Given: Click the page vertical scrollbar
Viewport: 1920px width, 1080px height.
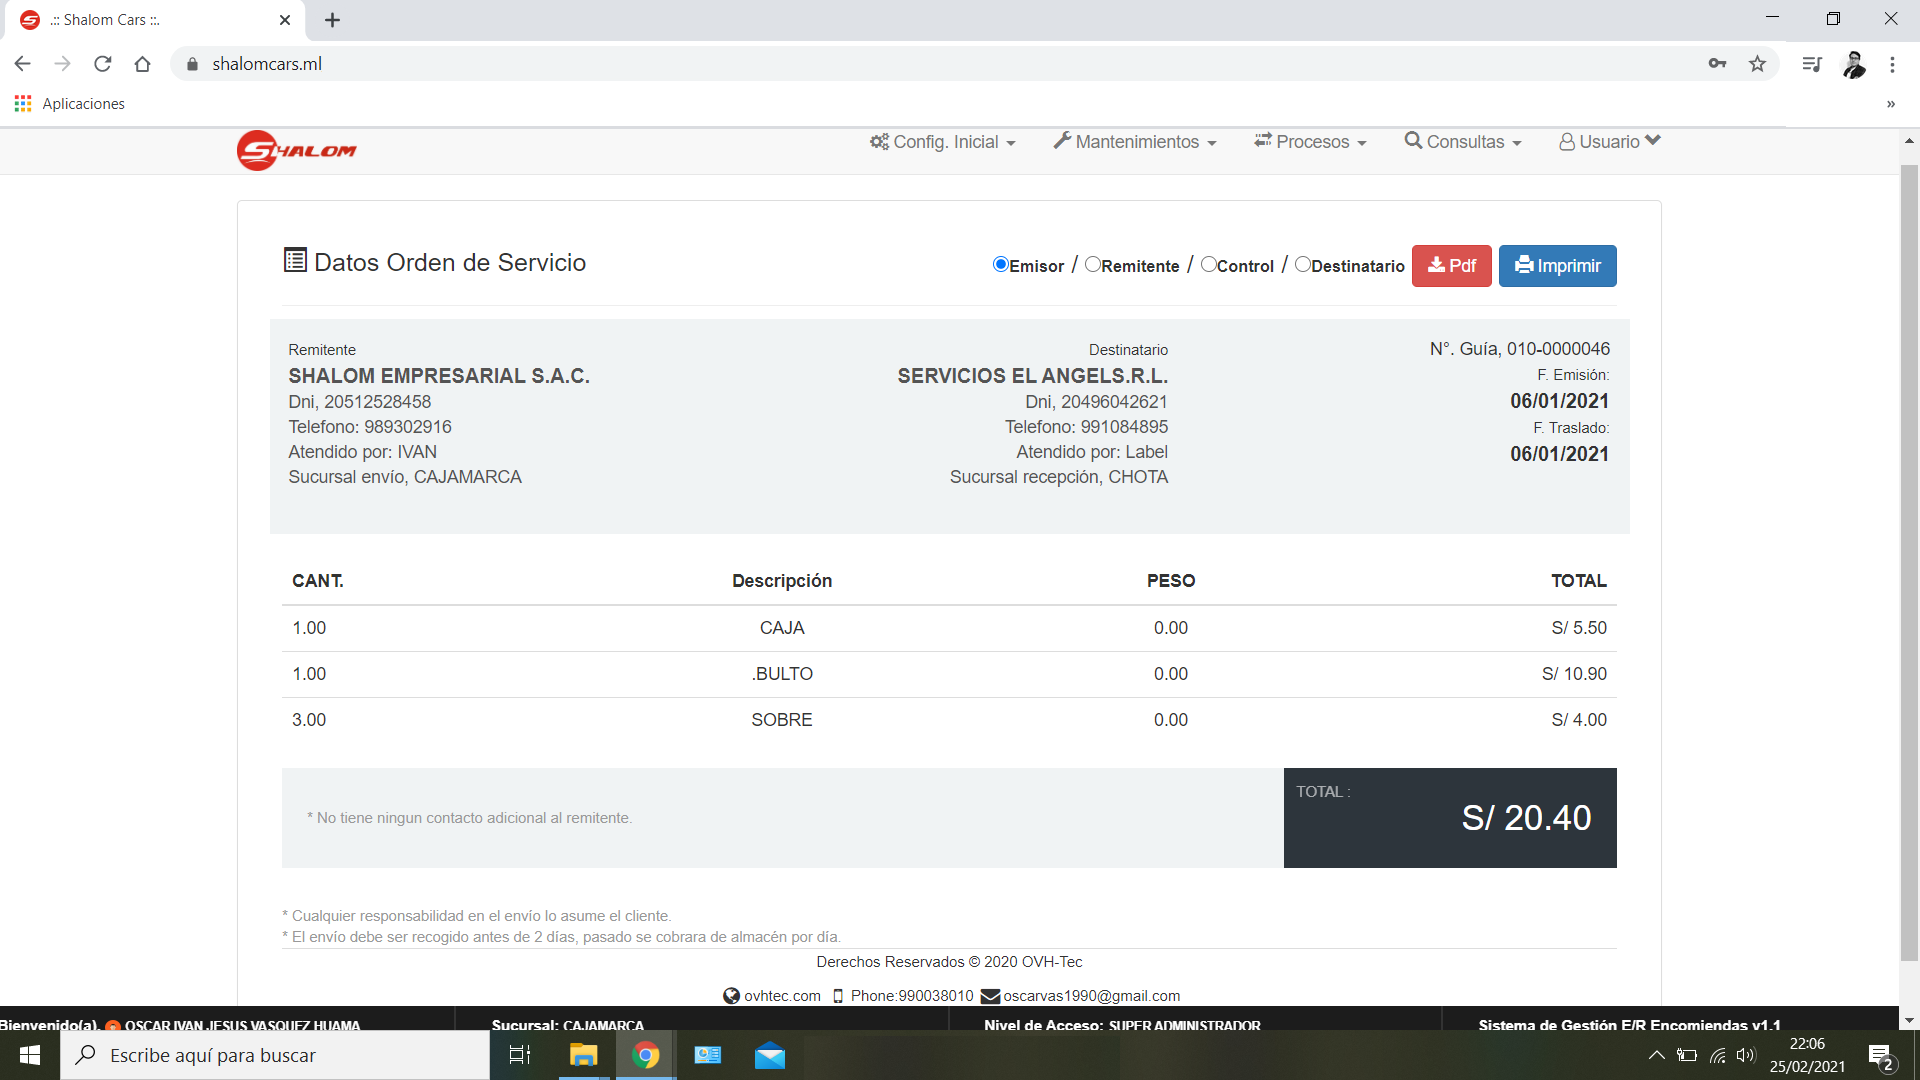Looking at the screenshot, I should tap(1909, 560).
